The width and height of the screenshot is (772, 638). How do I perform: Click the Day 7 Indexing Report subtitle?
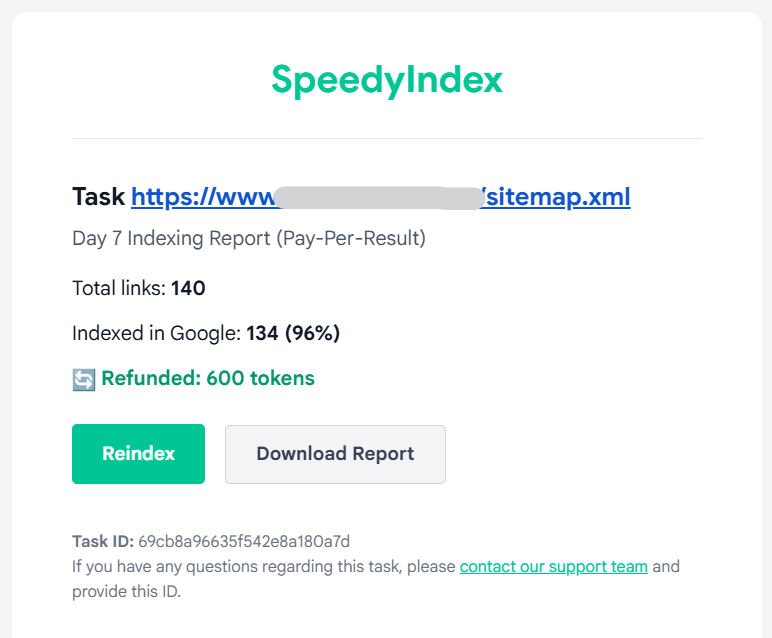point(249,239)
